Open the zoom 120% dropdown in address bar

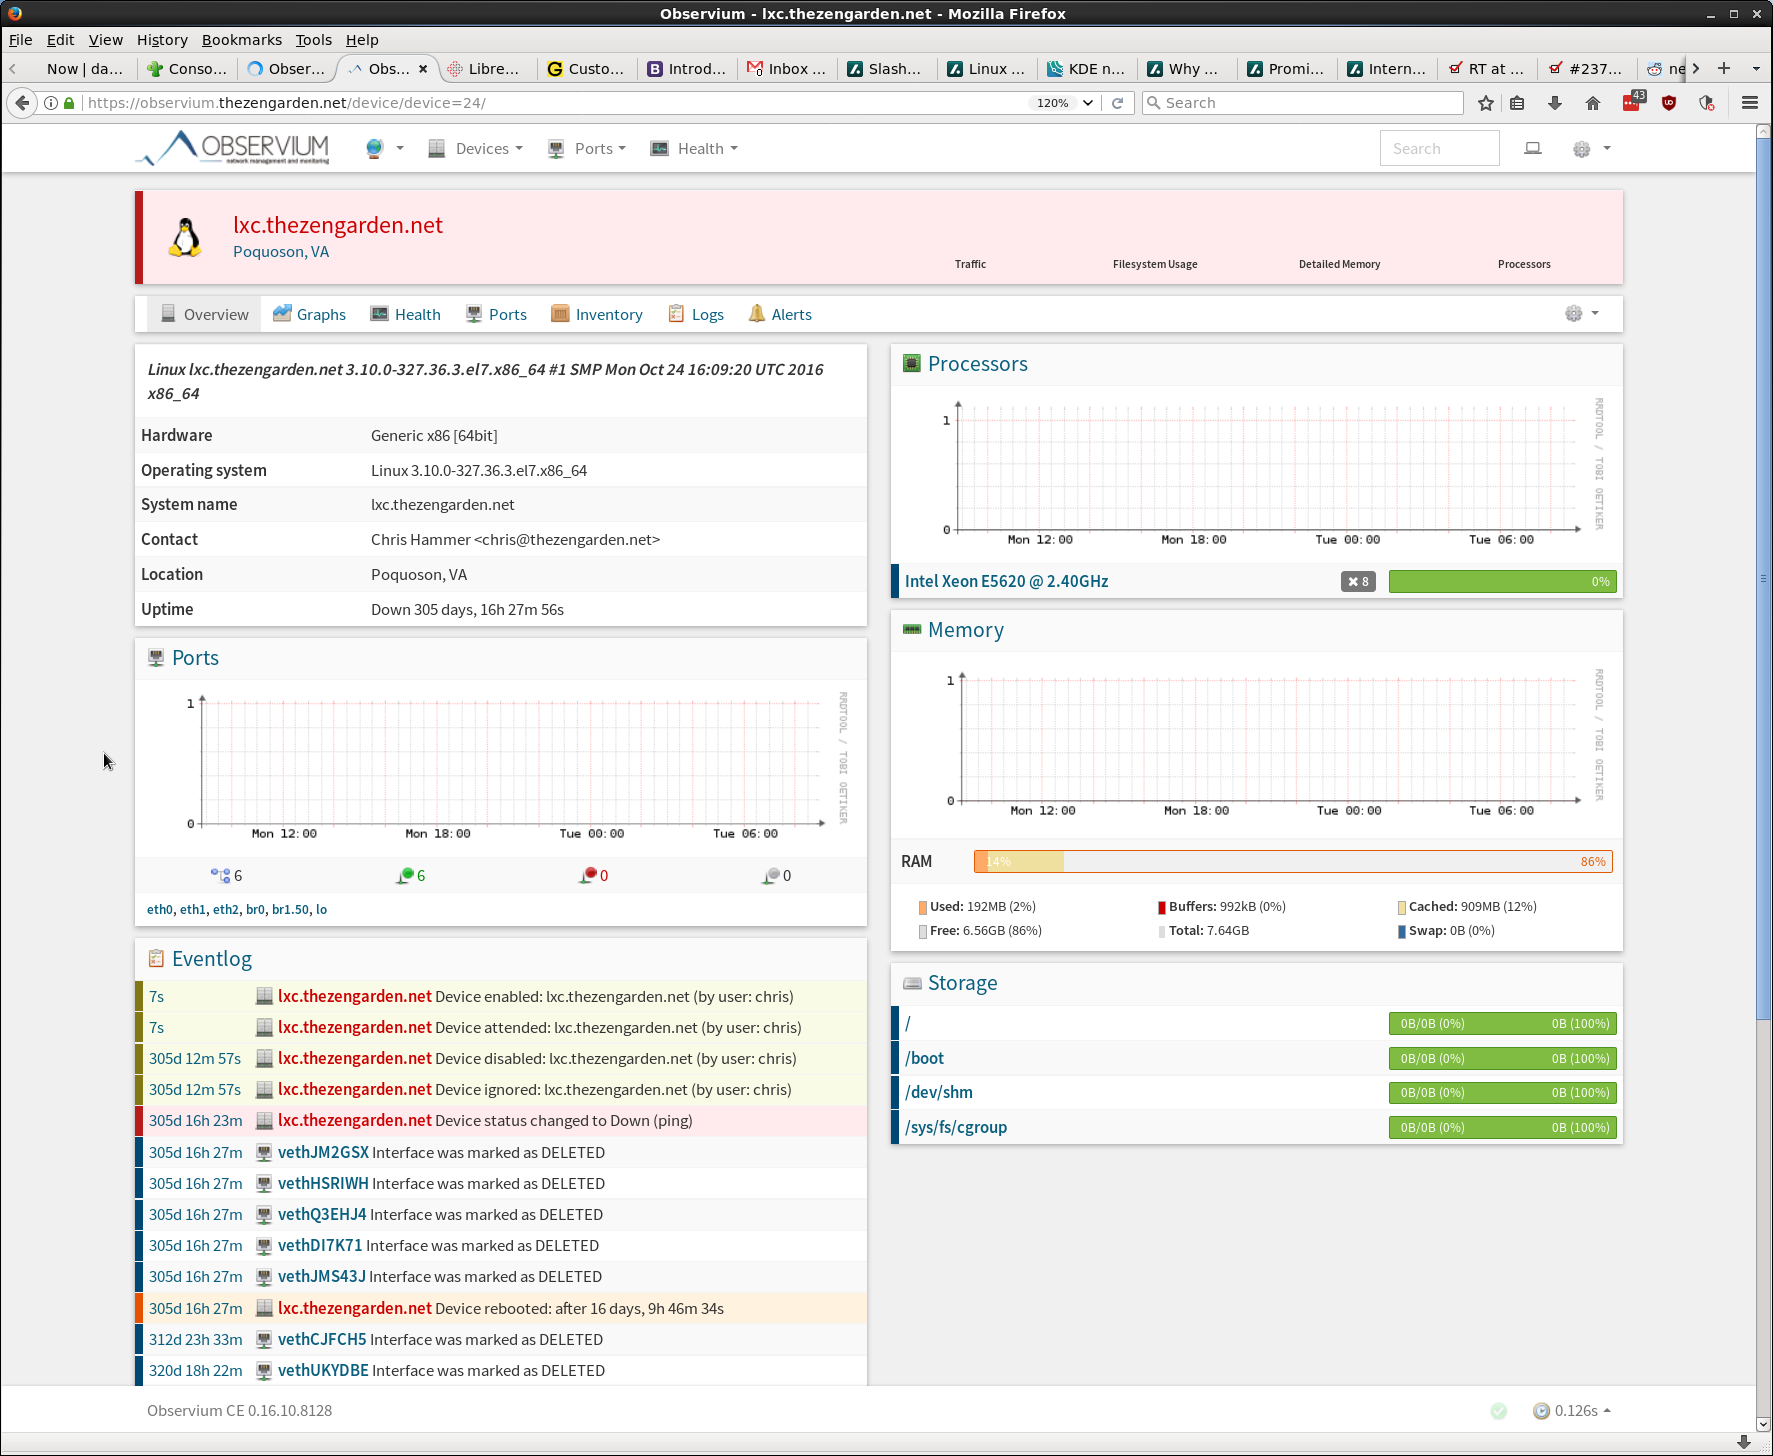pyautogui.click(x=1087, y=103)
